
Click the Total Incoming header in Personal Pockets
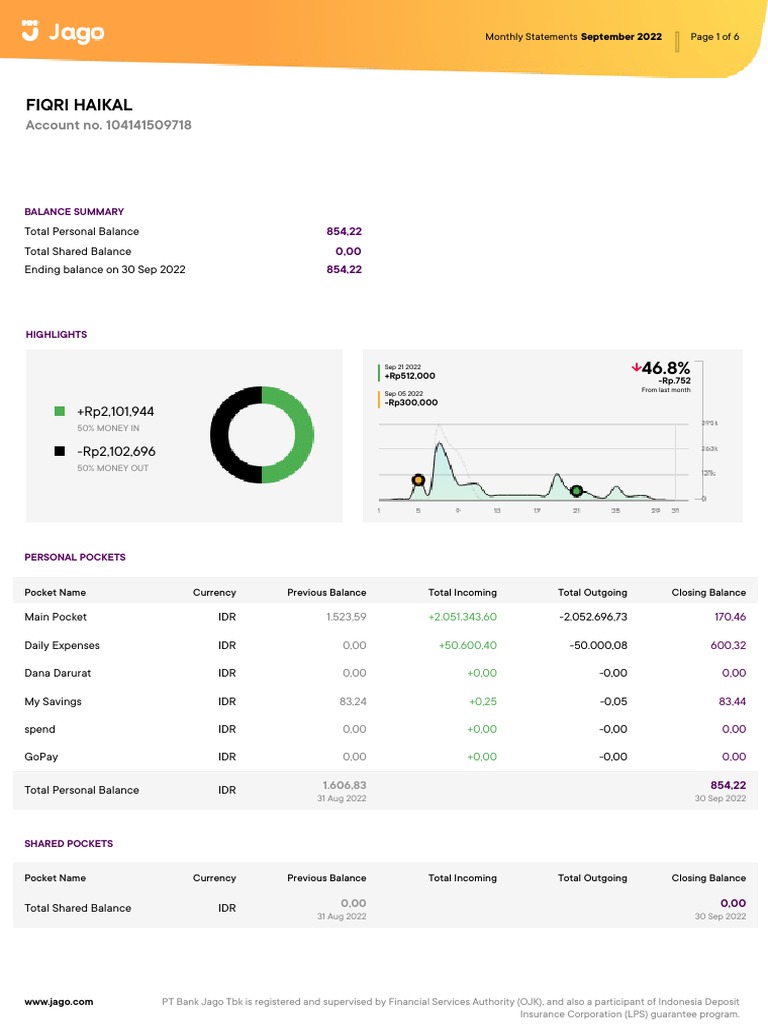(x=462, y=592)
